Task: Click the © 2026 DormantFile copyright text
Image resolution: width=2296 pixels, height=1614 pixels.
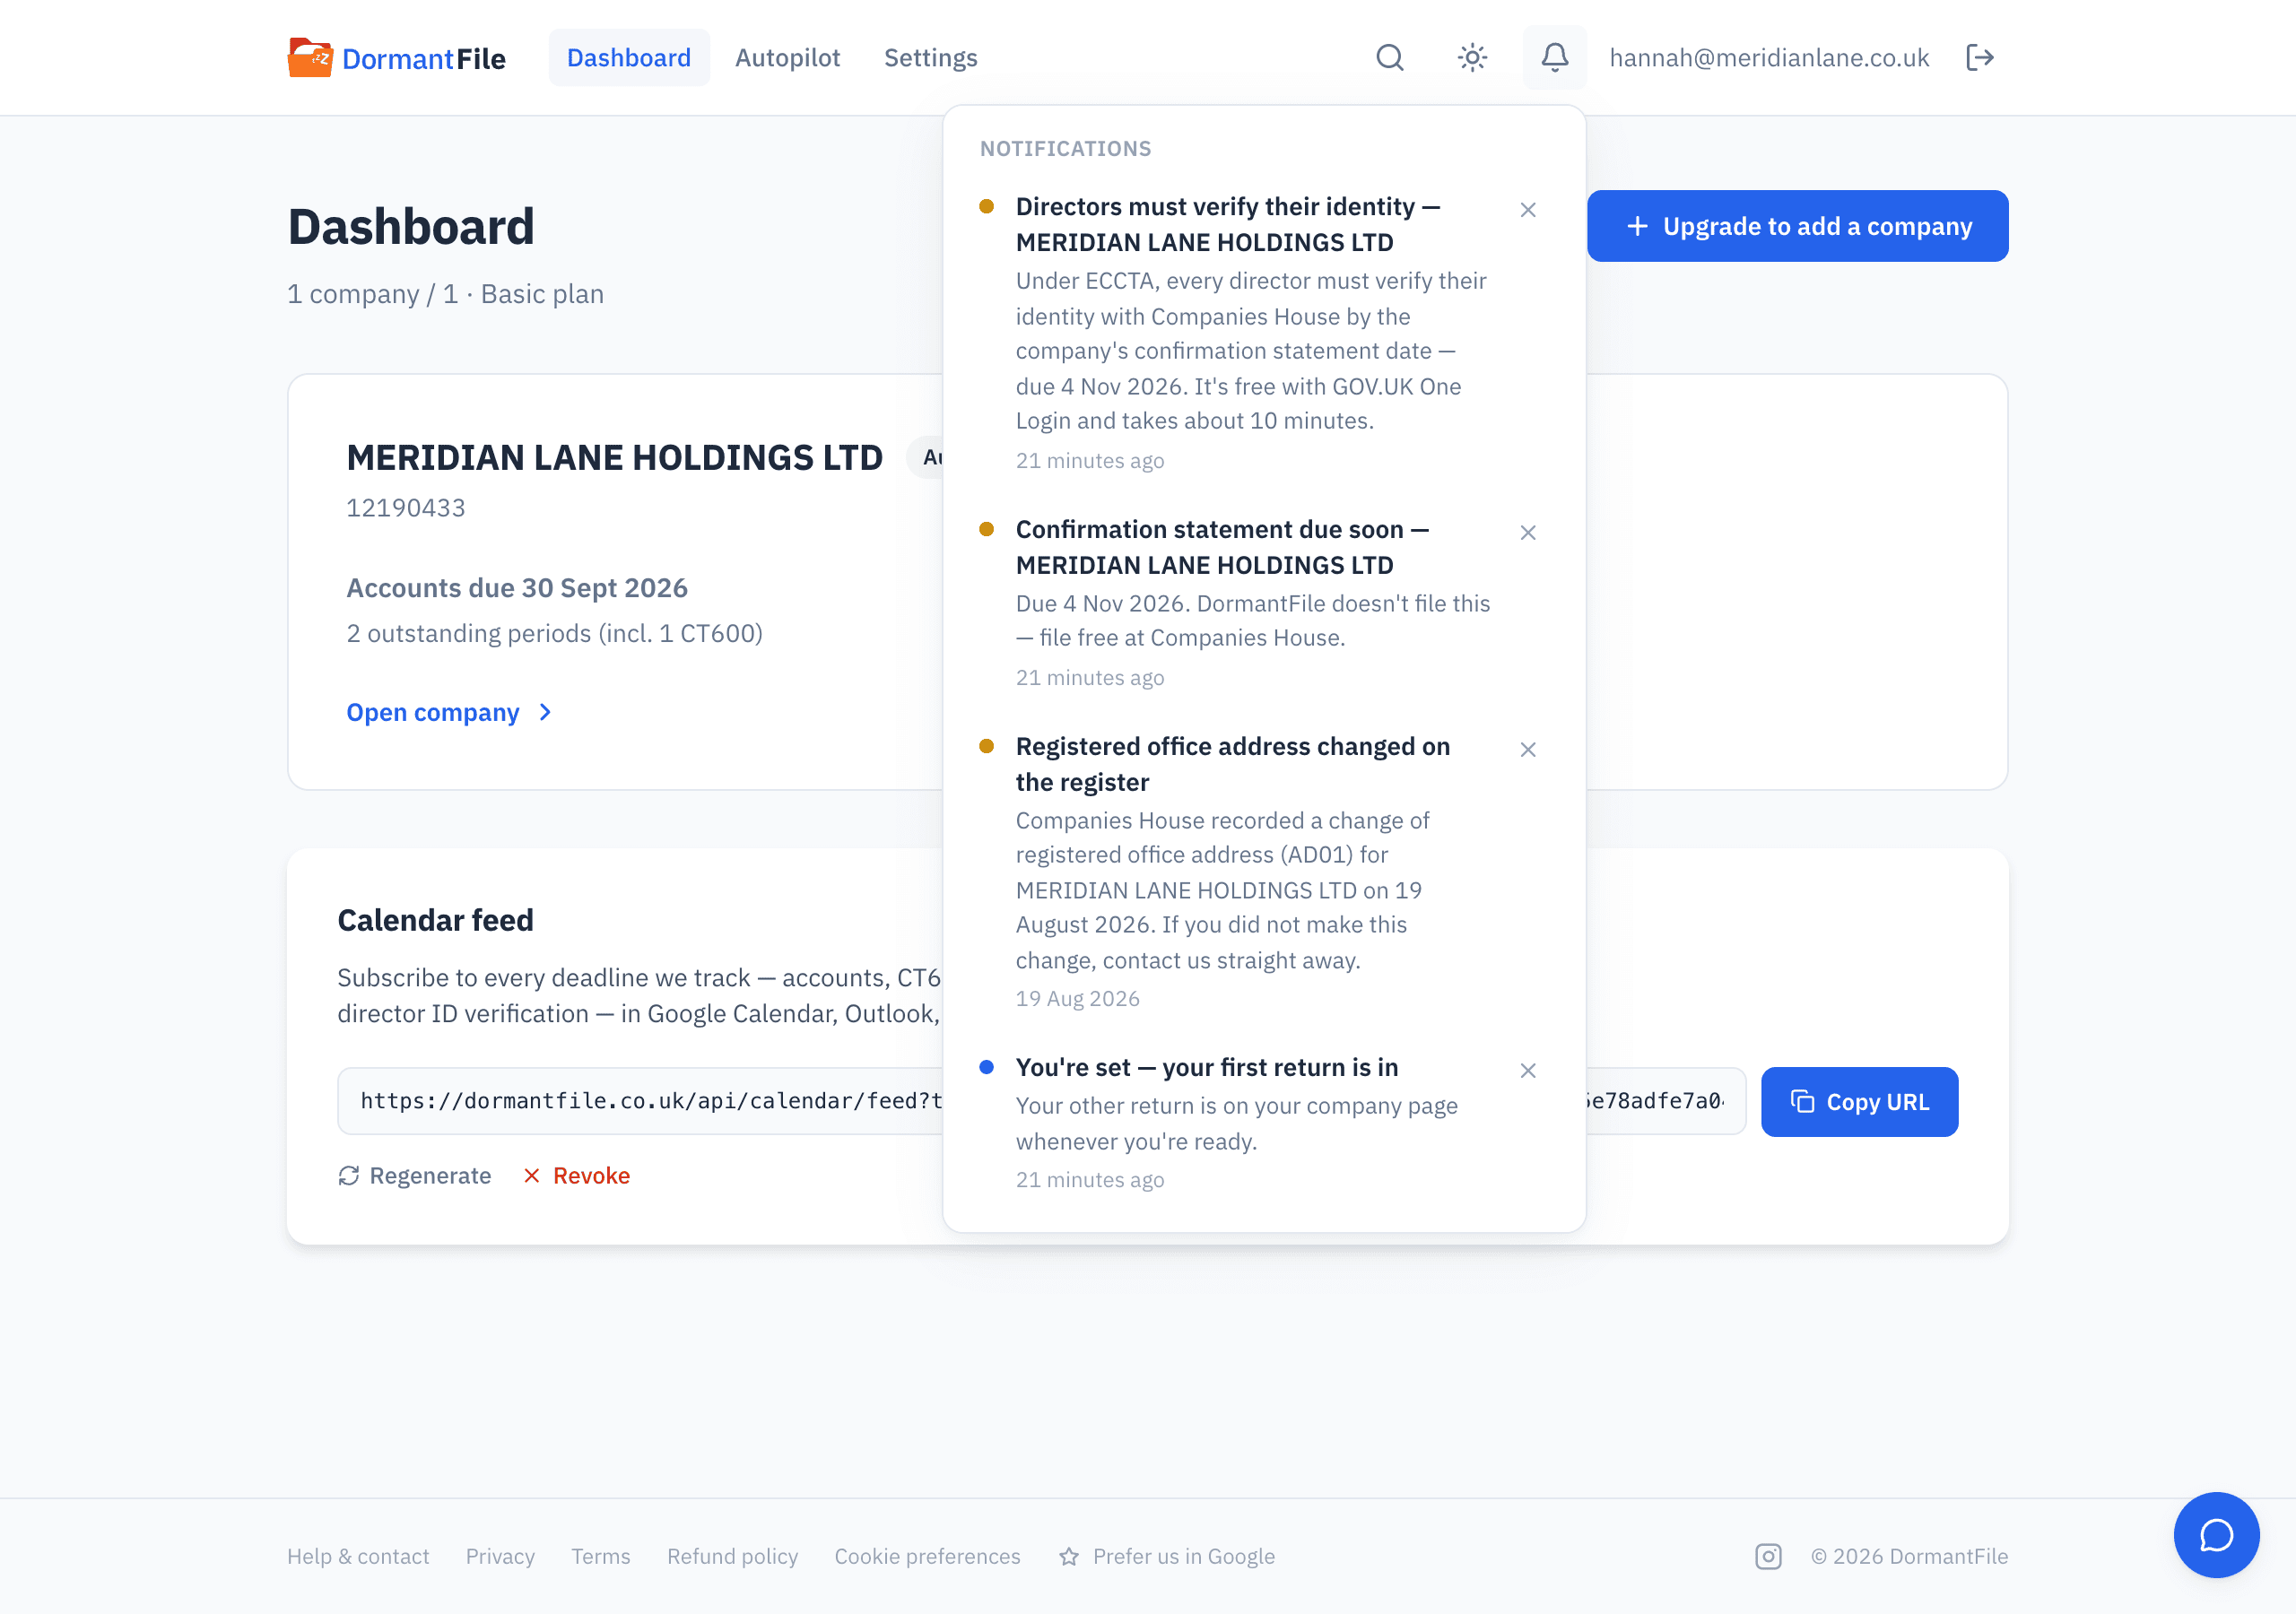Action: tap(1909, 1556)
